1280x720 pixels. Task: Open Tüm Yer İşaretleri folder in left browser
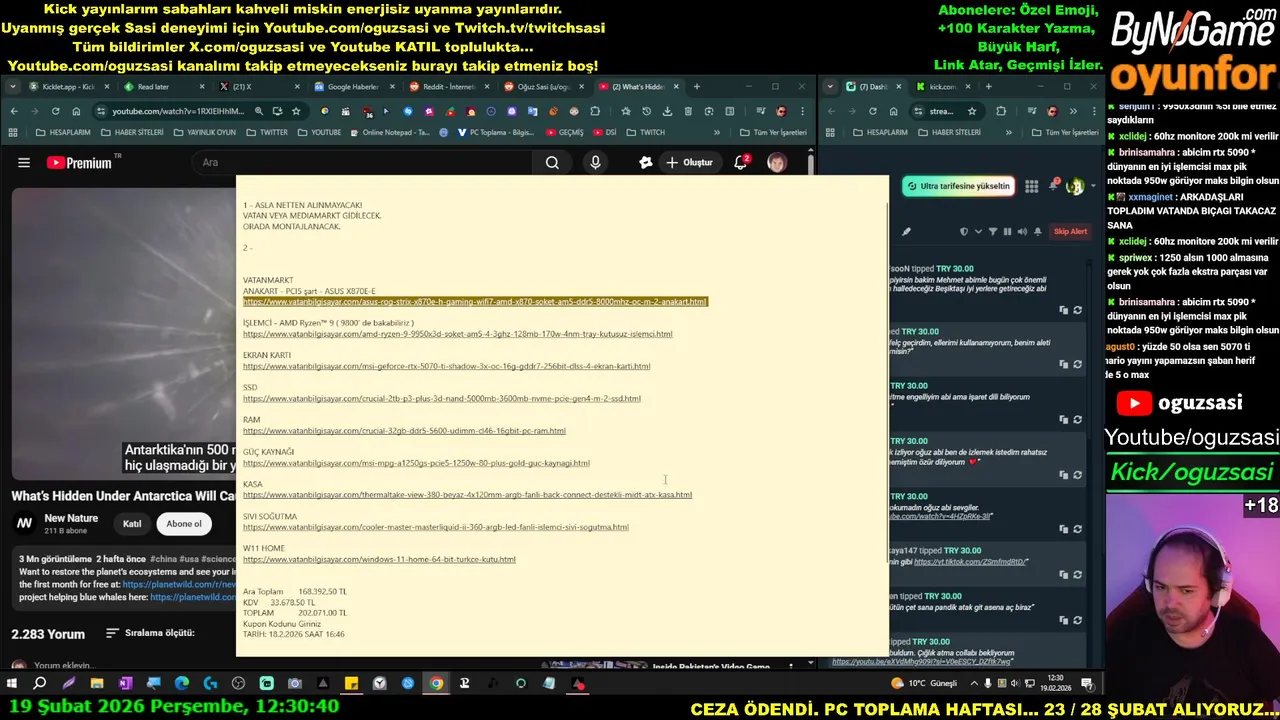[772, 132]
